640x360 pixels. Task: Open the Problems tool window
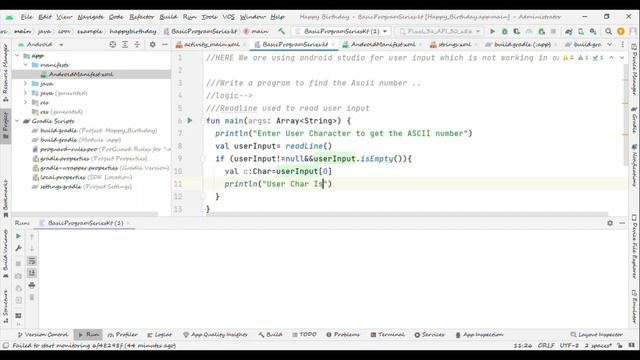(x=343, y=335)
